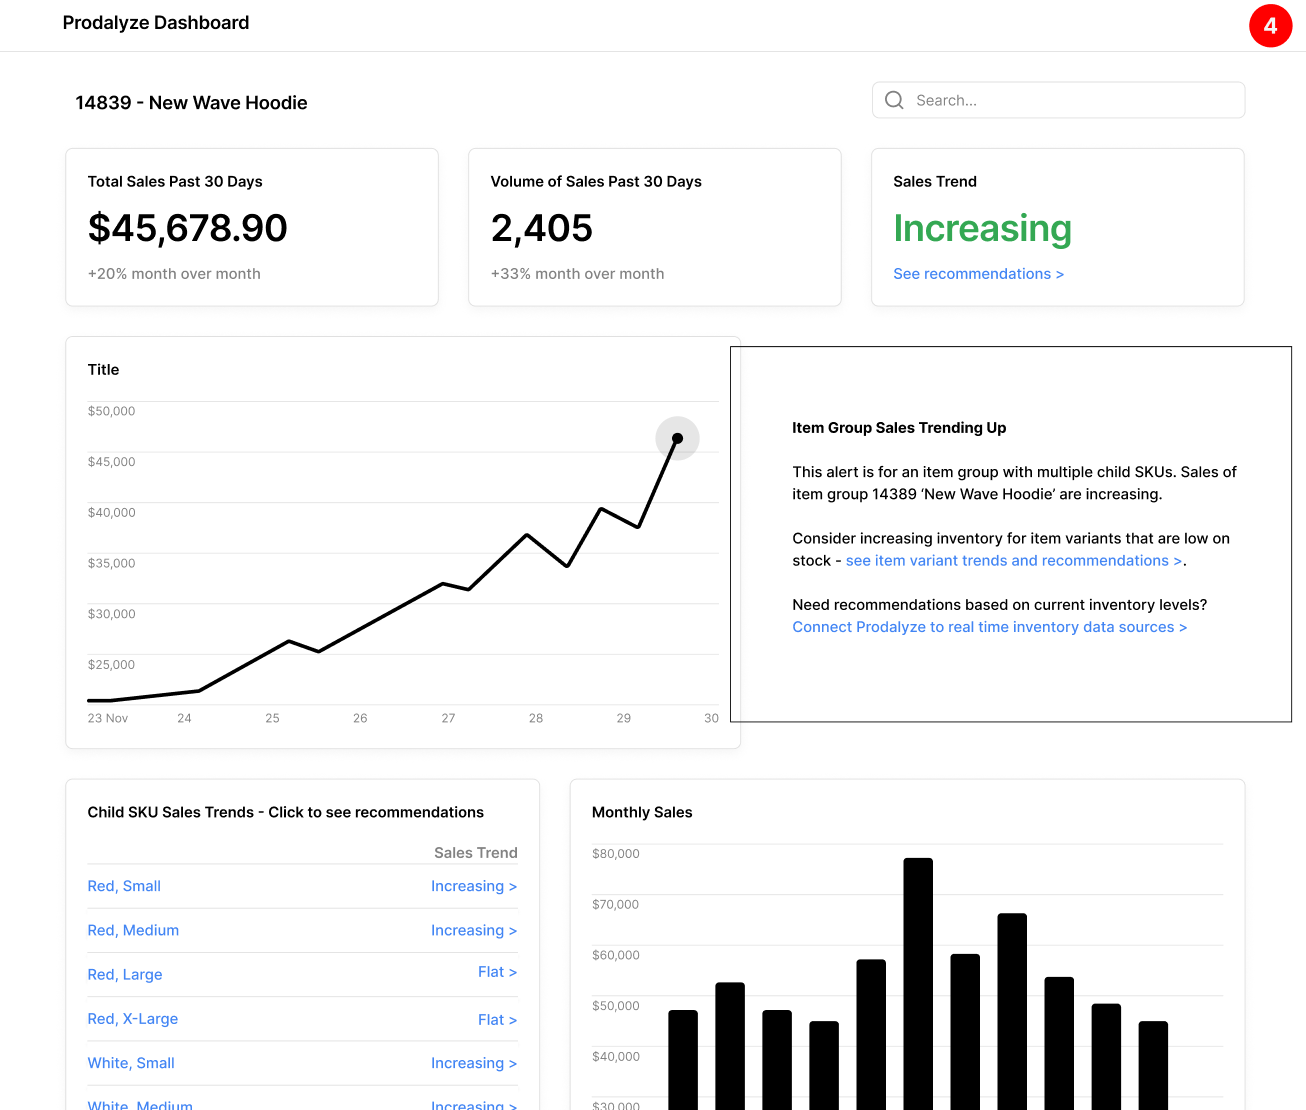Select the chart's highlighted data point
This screenshot has width=1306, height=1110.
677,438
